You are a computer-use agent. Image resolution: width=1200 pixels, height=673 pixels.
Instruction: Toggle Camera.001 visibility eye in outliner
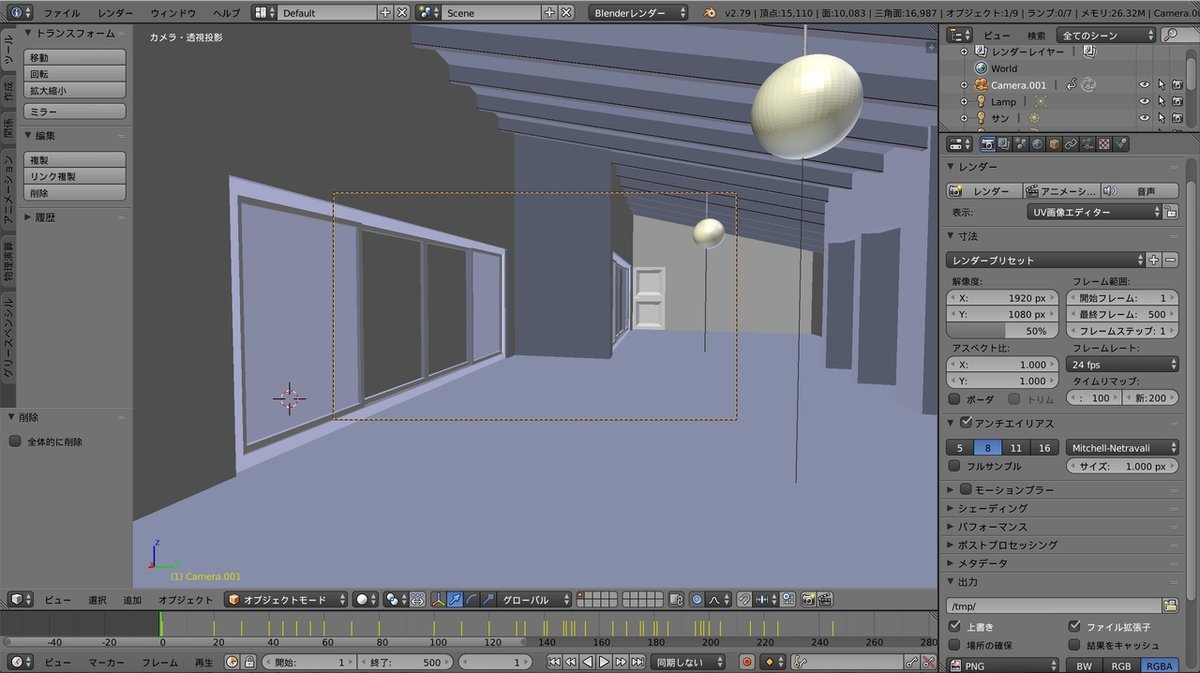[x=1144, y=85]
